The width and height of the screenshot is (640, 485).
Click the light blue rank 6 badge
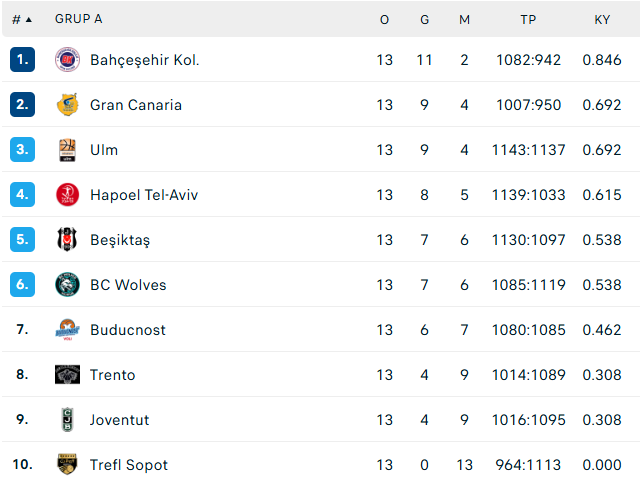(x=22, y=285)
